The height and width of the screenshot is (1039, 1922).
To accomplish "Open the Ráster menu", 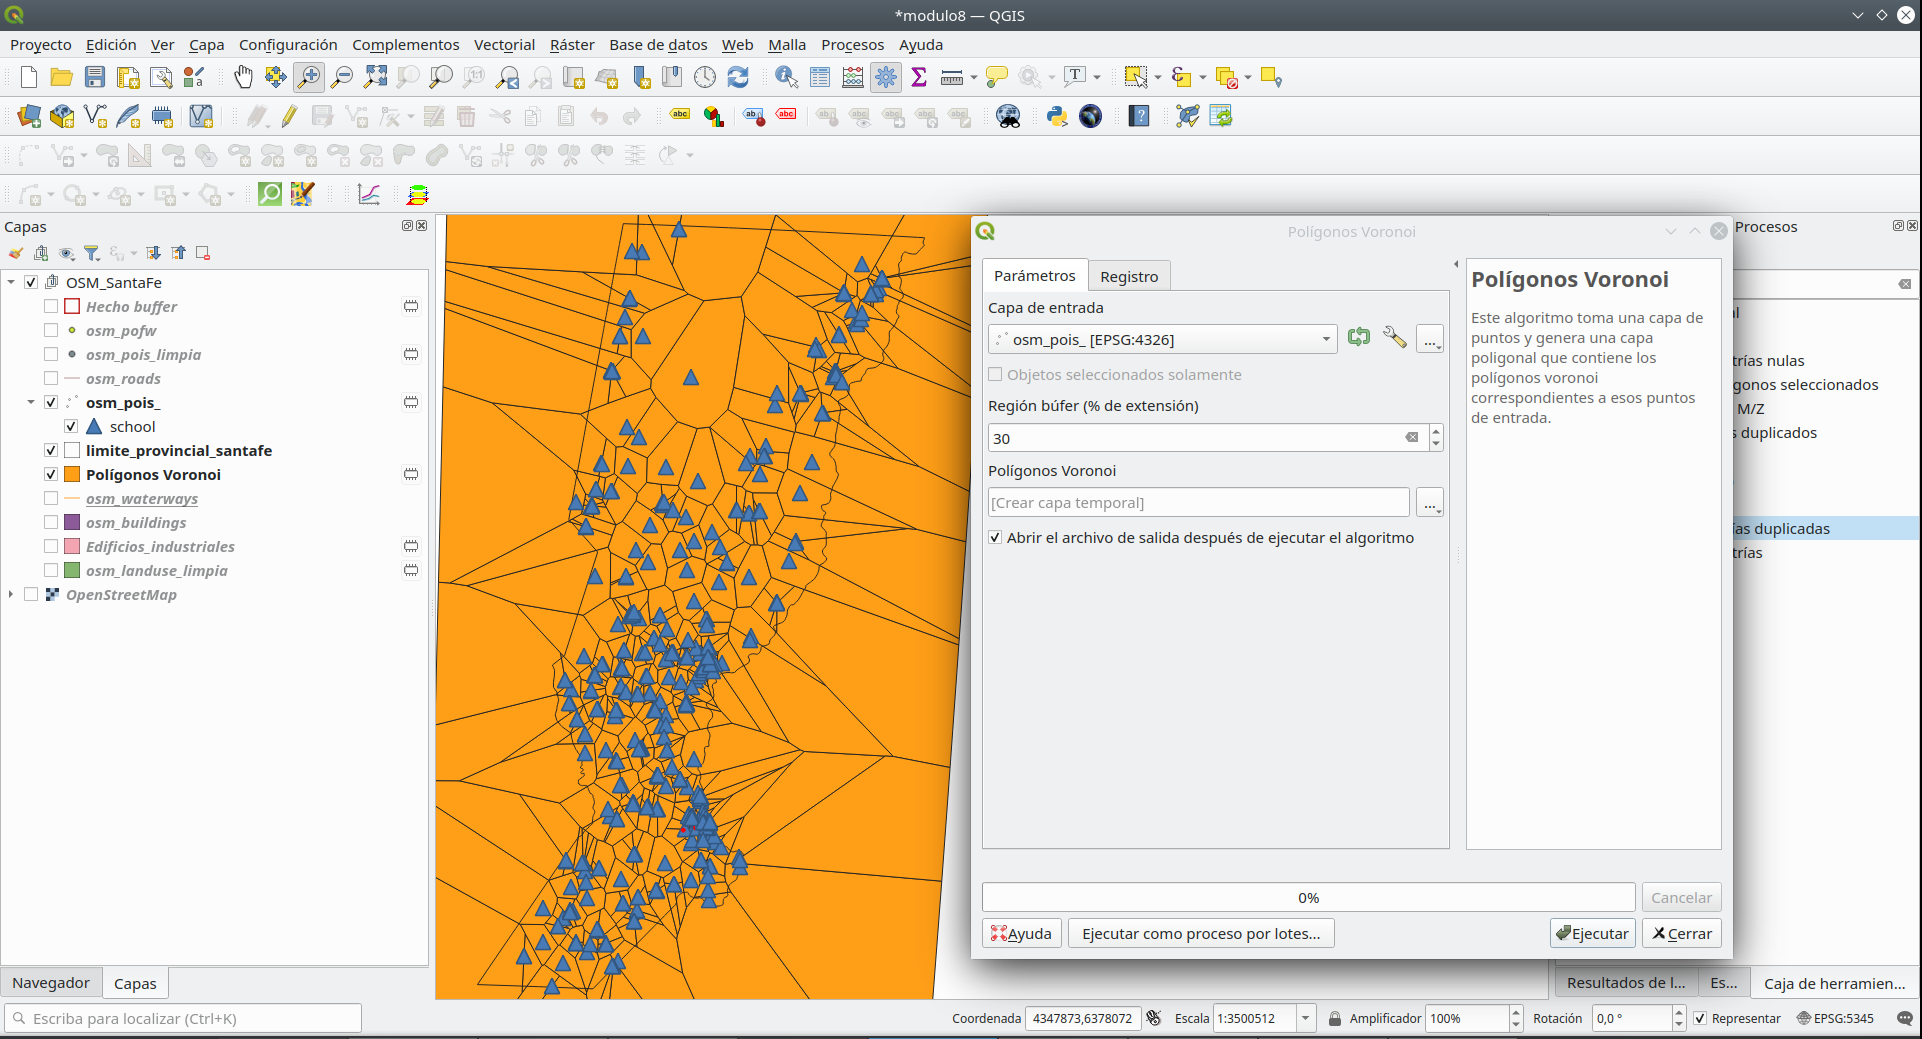I will tap(572, 44).
